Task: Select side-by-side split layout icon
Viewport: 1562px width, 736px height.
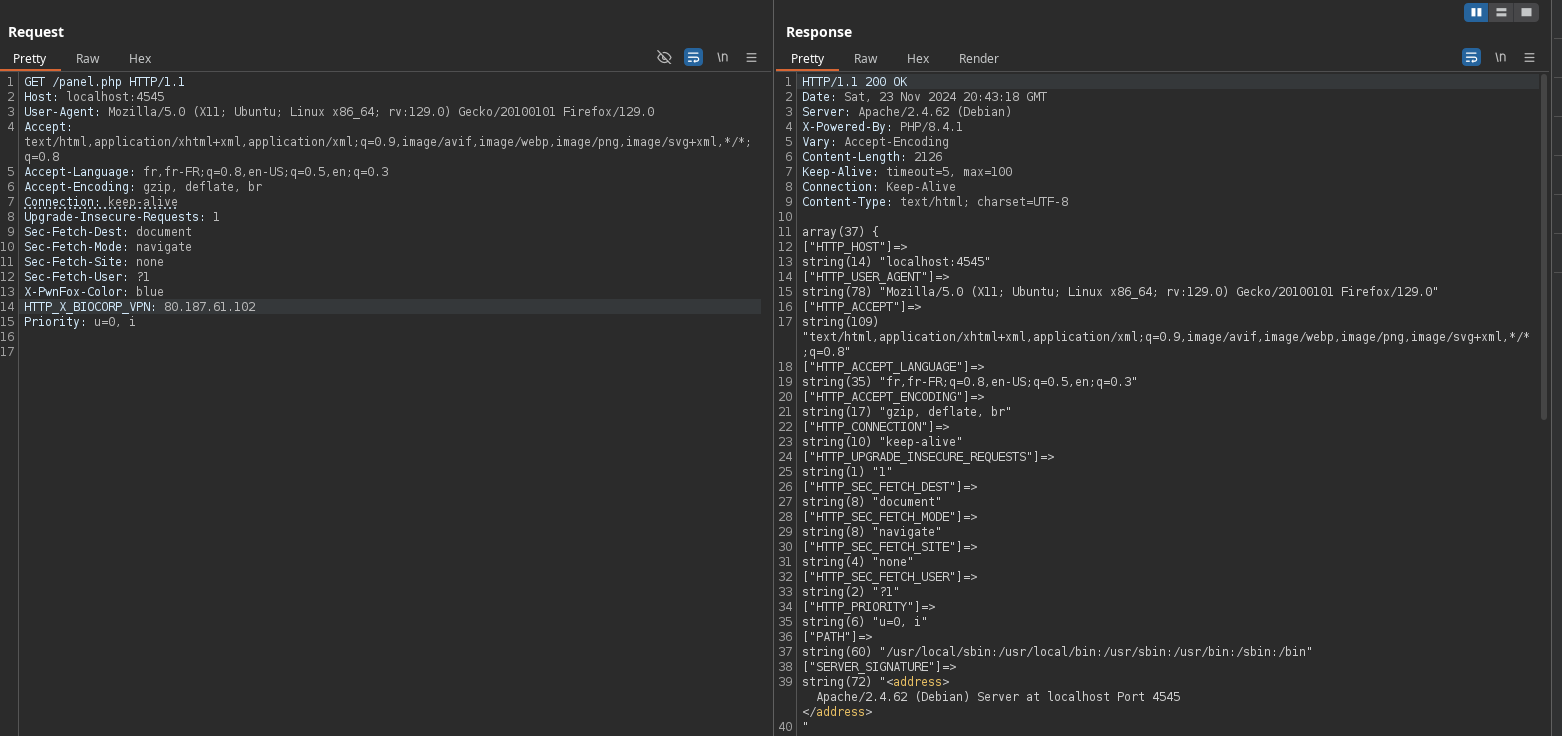Action: coord(1476,12)
